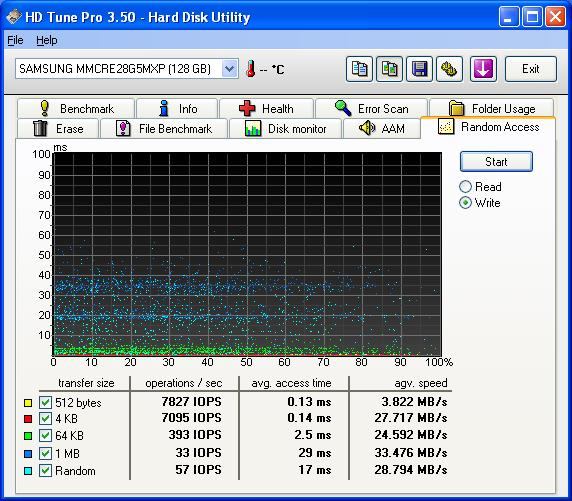This screenshot has width=572, height=501.
Task: Click the copy text to clipboard icon
Action: [359, 69]
